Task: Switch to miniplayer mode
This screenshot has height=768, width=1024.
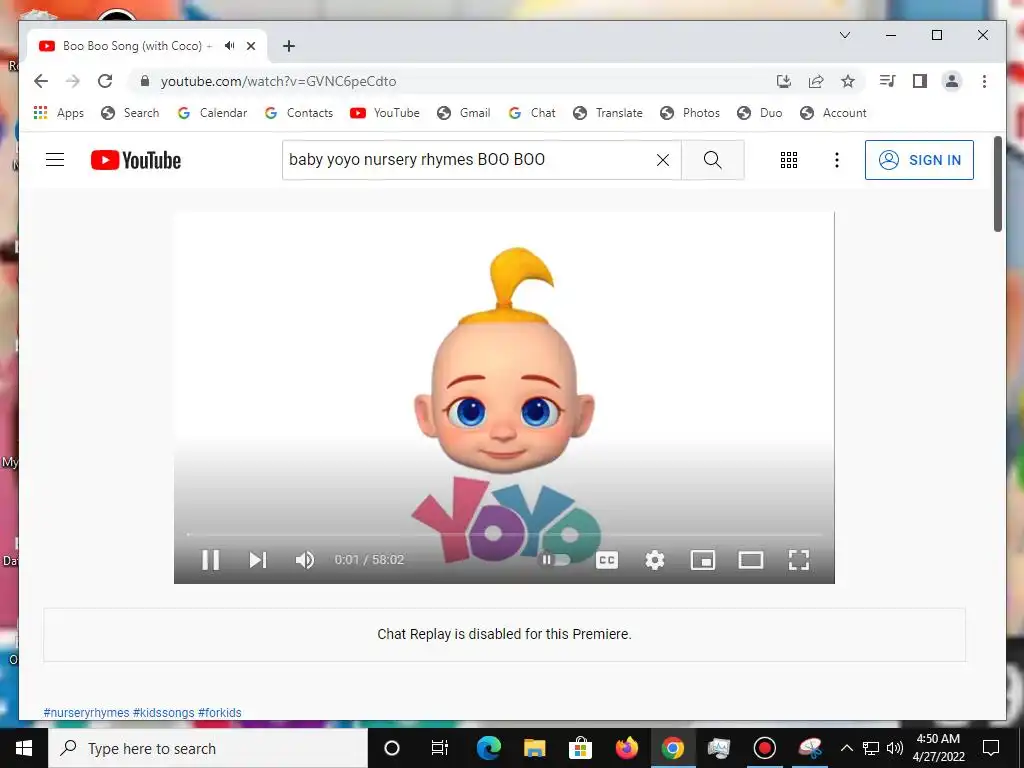Action: coord(703,560)
